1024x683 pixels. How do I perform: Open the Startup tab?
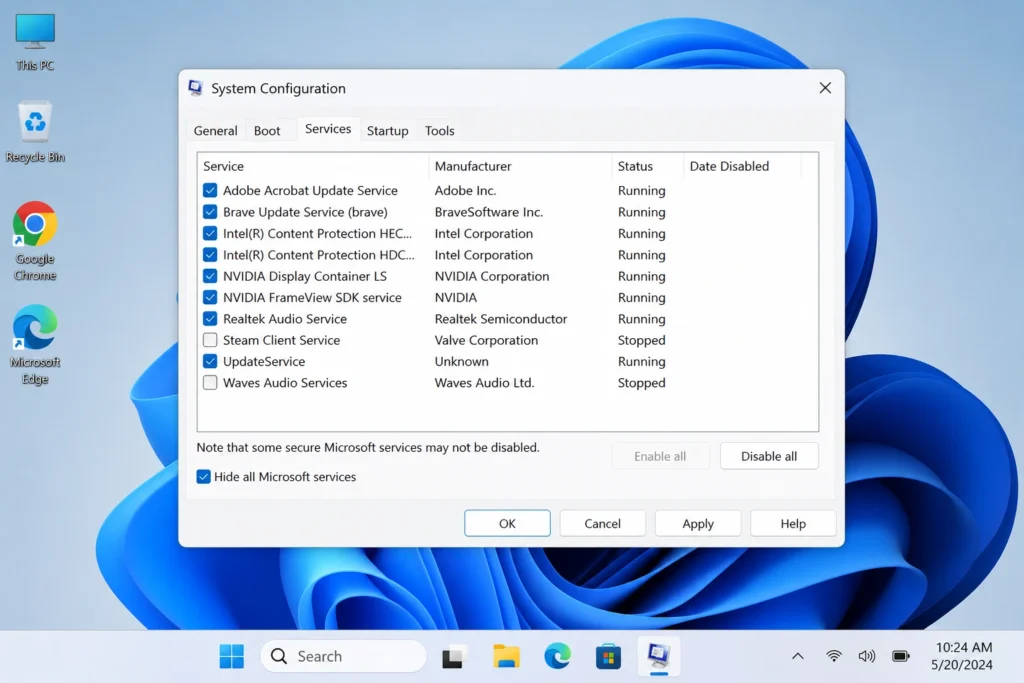(387, 131)
